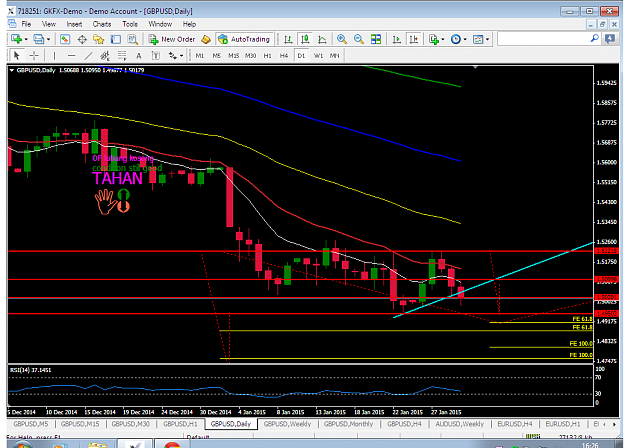625x448 pixels.
Task: Switch to the GBPUSD,Monthly chart tab
Action: [x=348, y=424]
